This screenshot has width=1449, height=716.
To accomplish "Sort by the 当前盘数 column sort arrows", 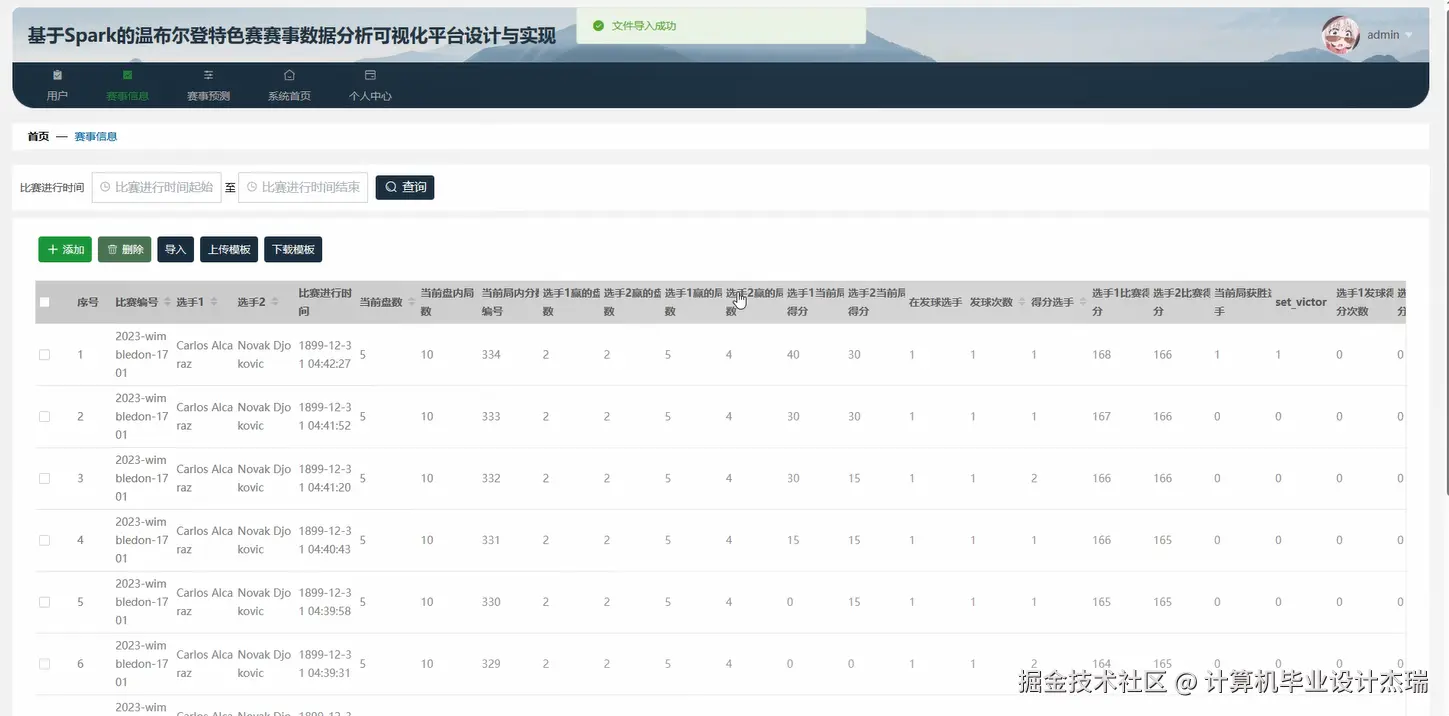I will (x=411, y=302).
